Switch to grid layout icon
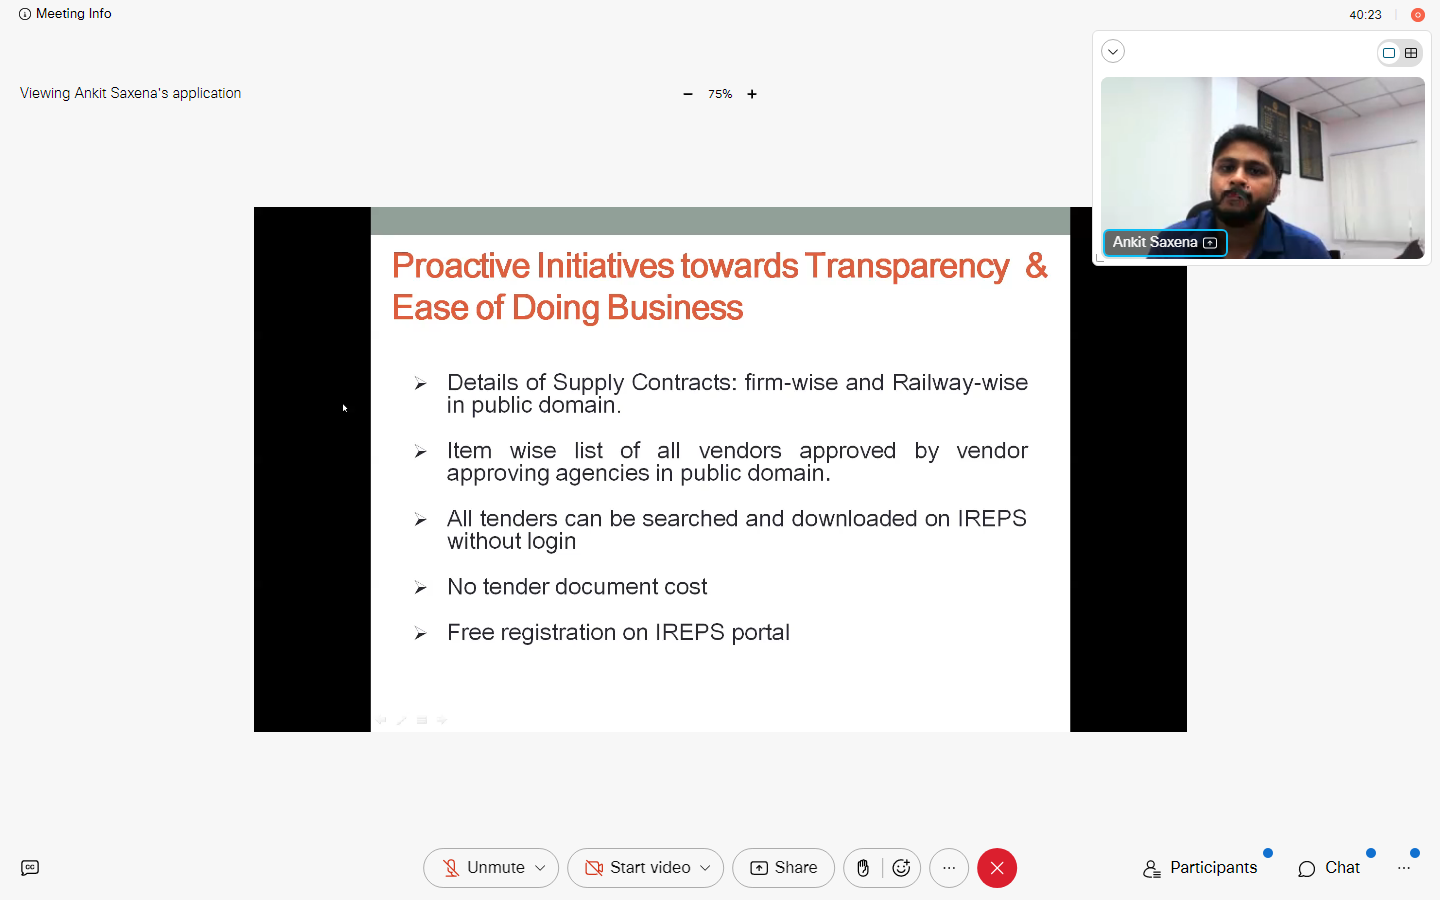Image resolution: width=1440 pixels, height=900 pixels. point(1411,53)
